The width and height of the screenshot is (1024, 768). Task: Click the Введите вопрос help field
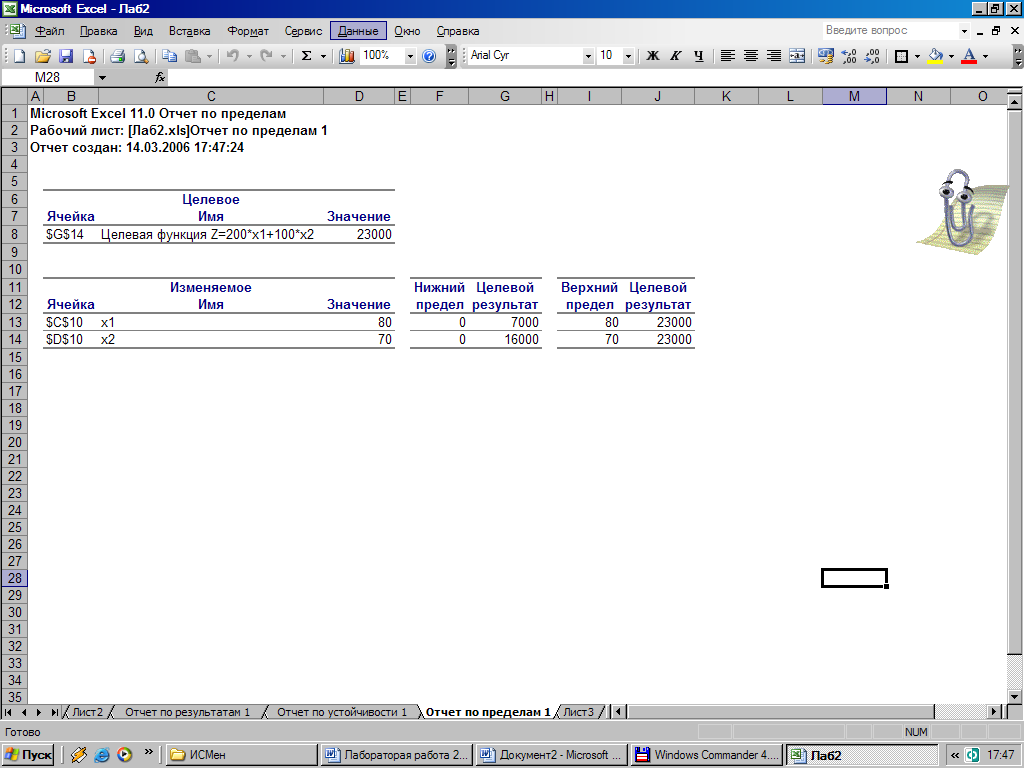[891, 30]
